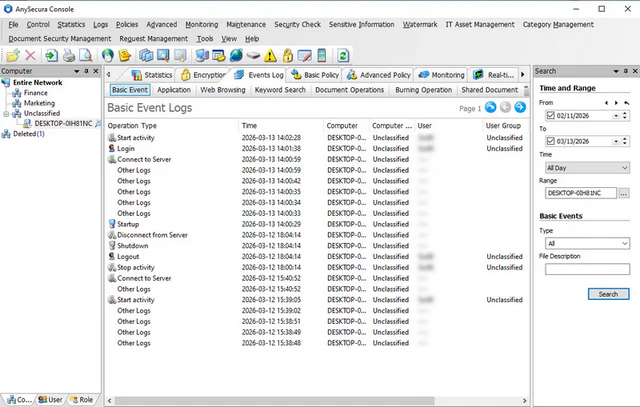Click the gray disk drive toolbar icon
The image size is (640, 407).
253,55
